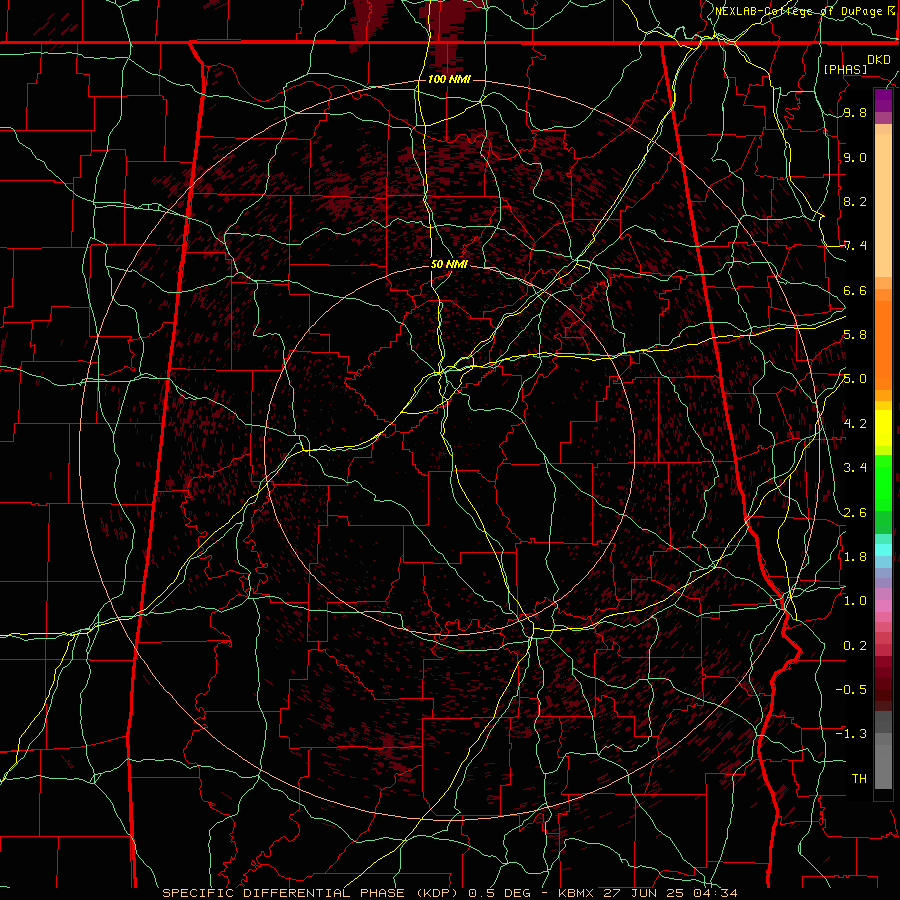Image resolution: width=900 pixels, height=900 pixels.
Task: Click the -1.3 scale value
Action: coord(851,734)
